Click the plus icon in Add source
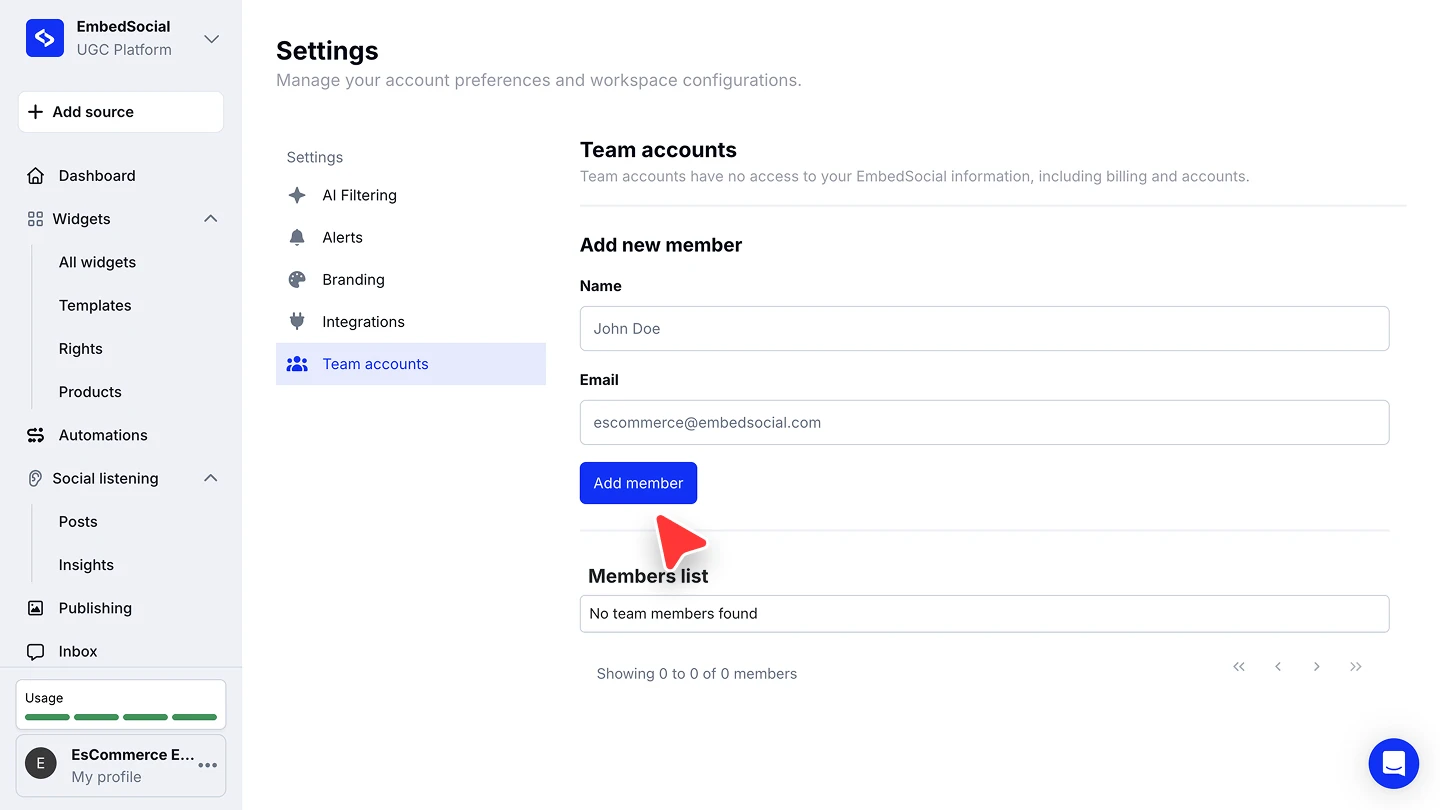This screenshot has height=810, width=1440. (36, 112)
